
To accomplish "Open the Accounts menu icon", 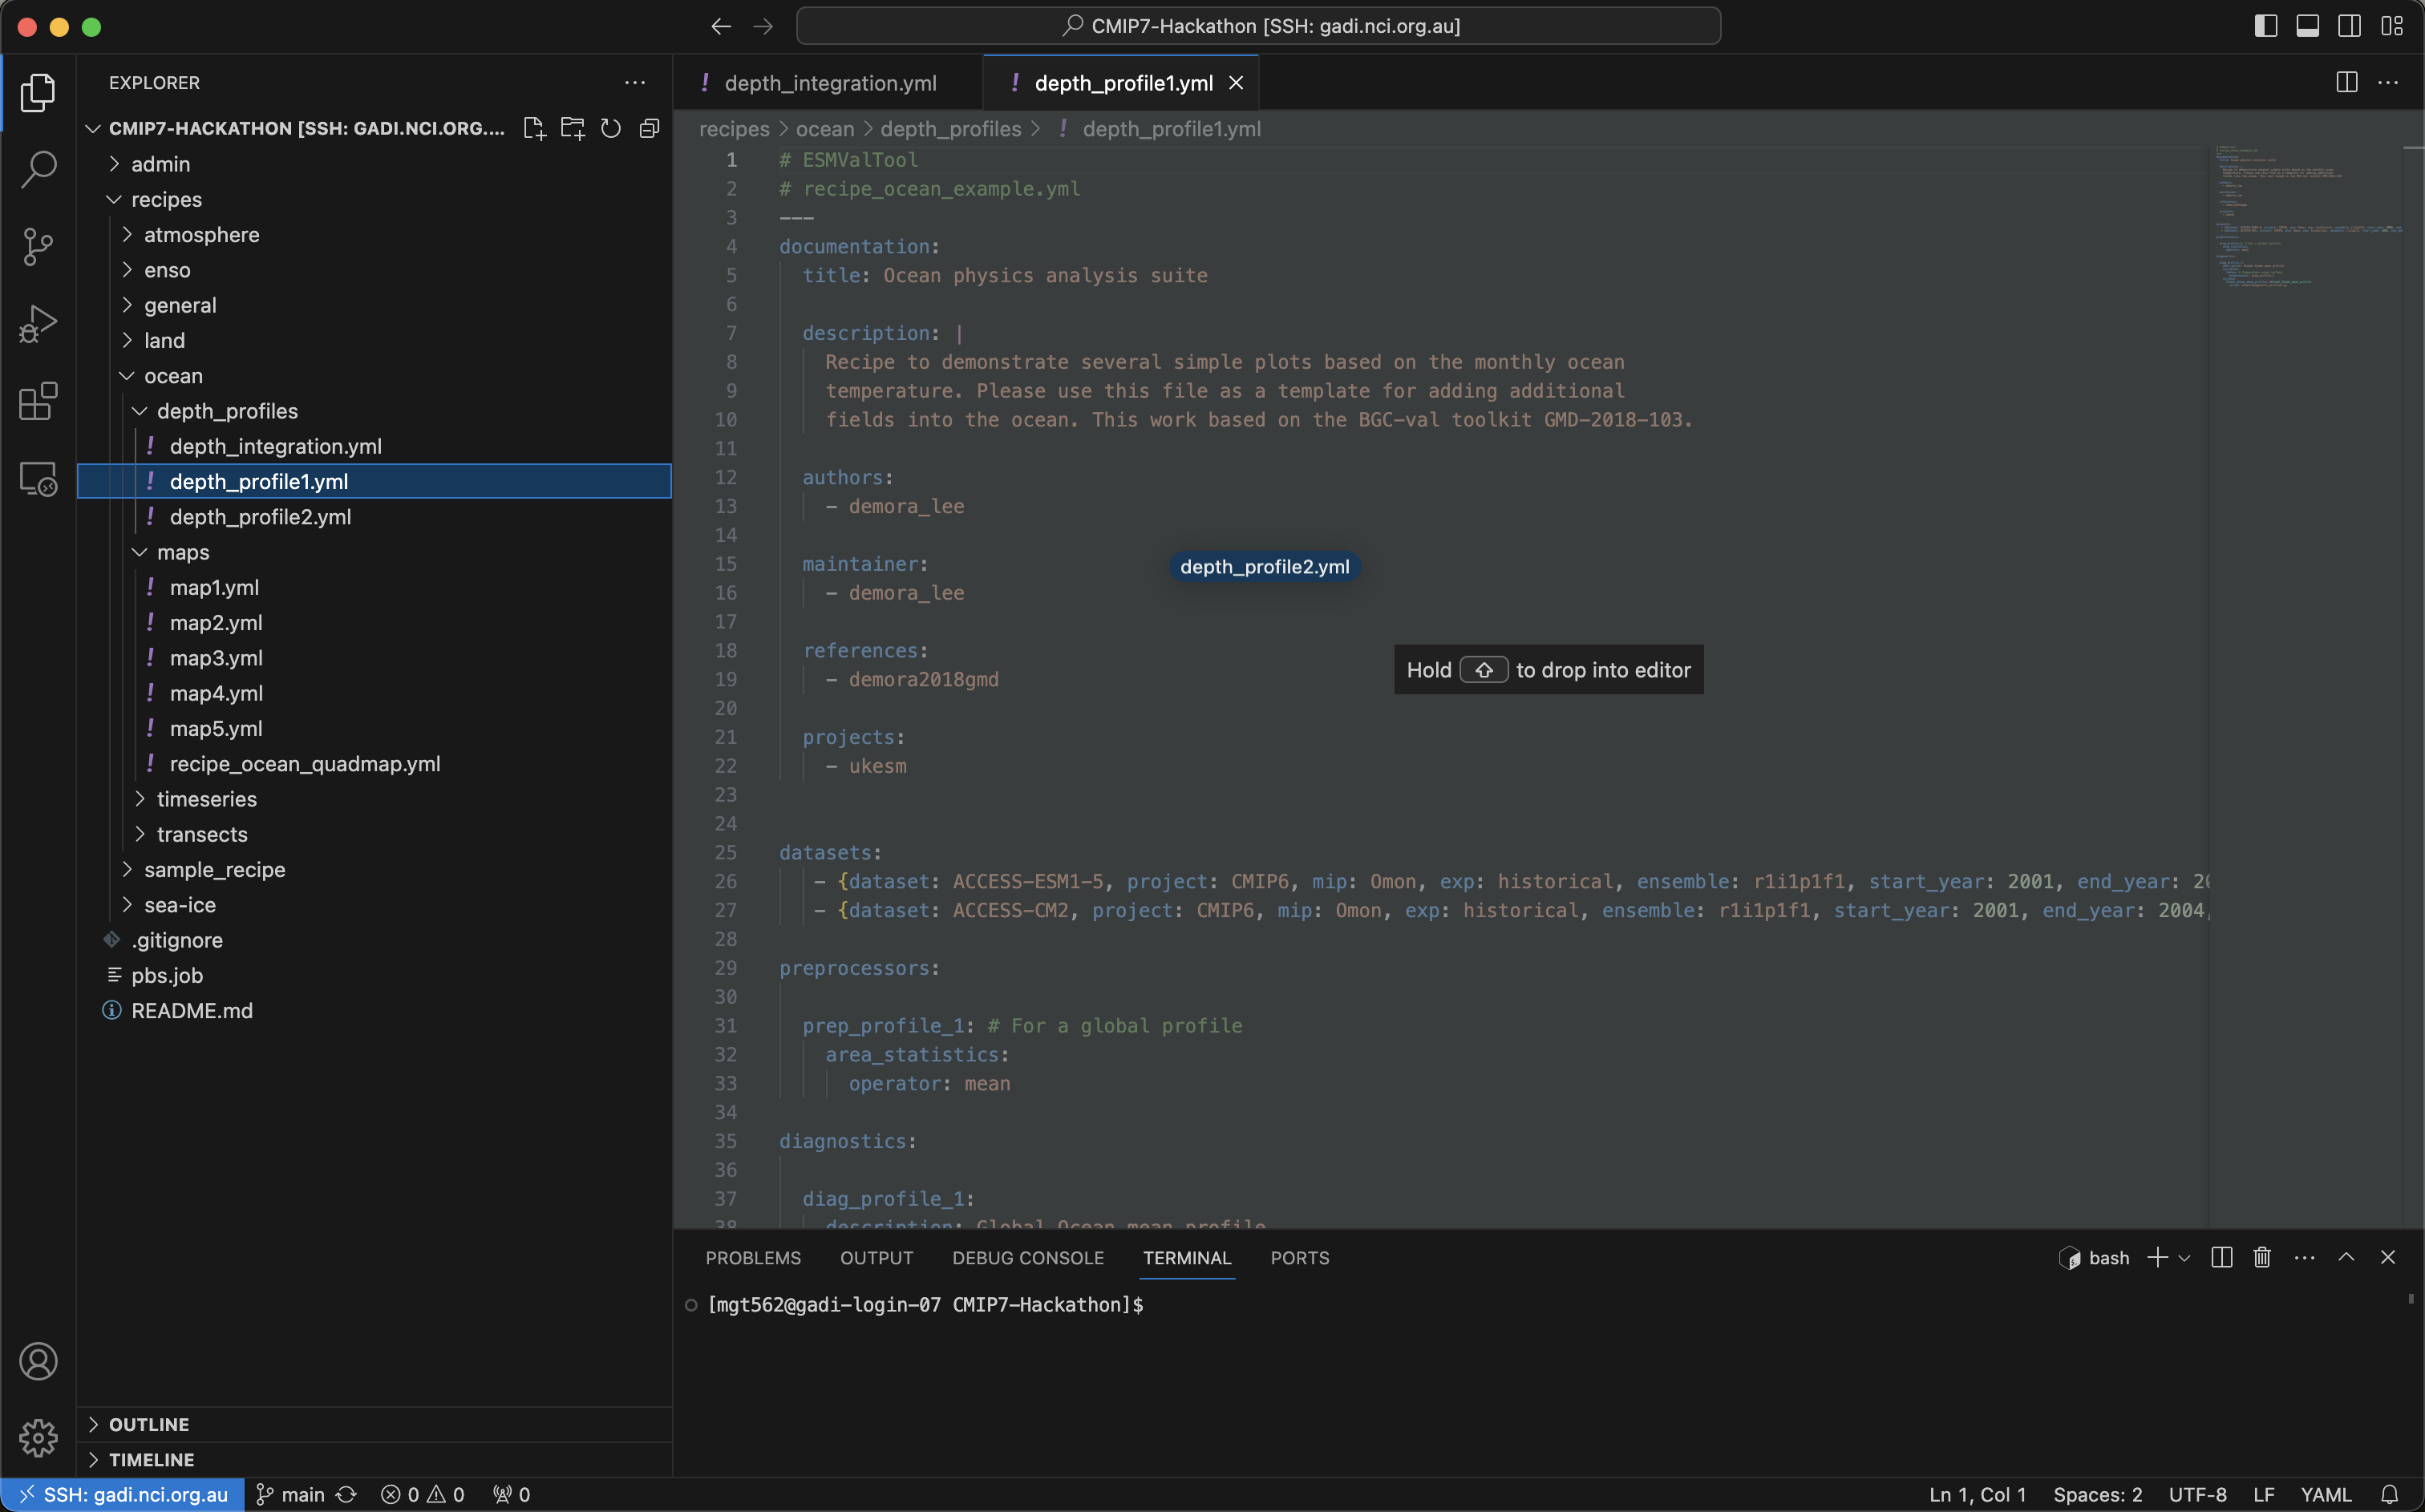I will [38, 1361].
